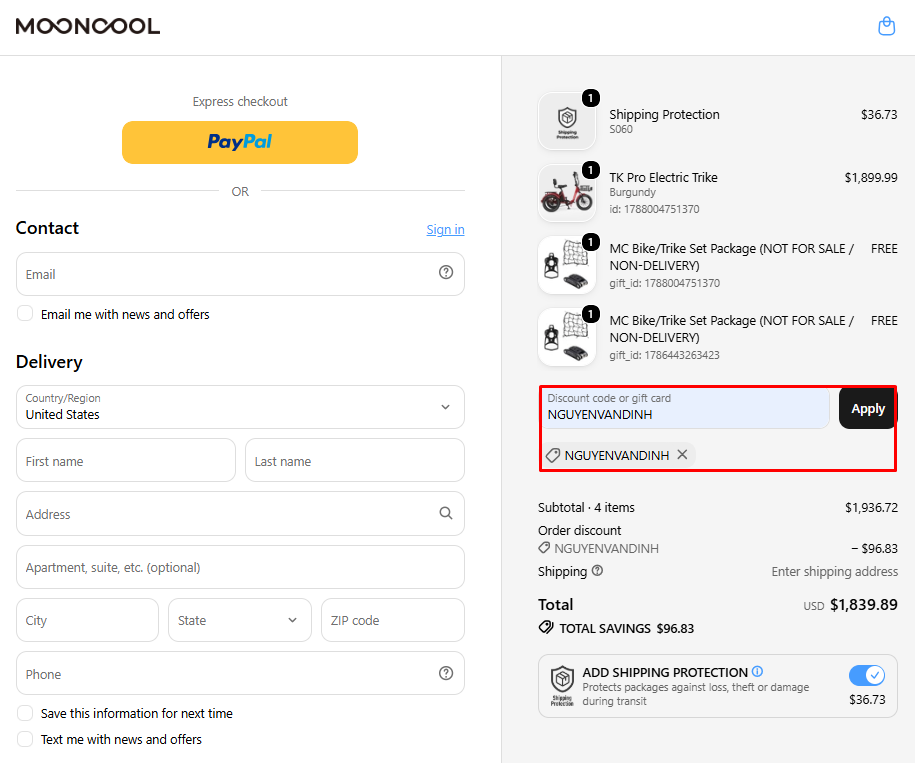Click the Shipping info question icon
The height and width of the screenshot is (763, 915).
pyautogui.click(x=598, y=570)
